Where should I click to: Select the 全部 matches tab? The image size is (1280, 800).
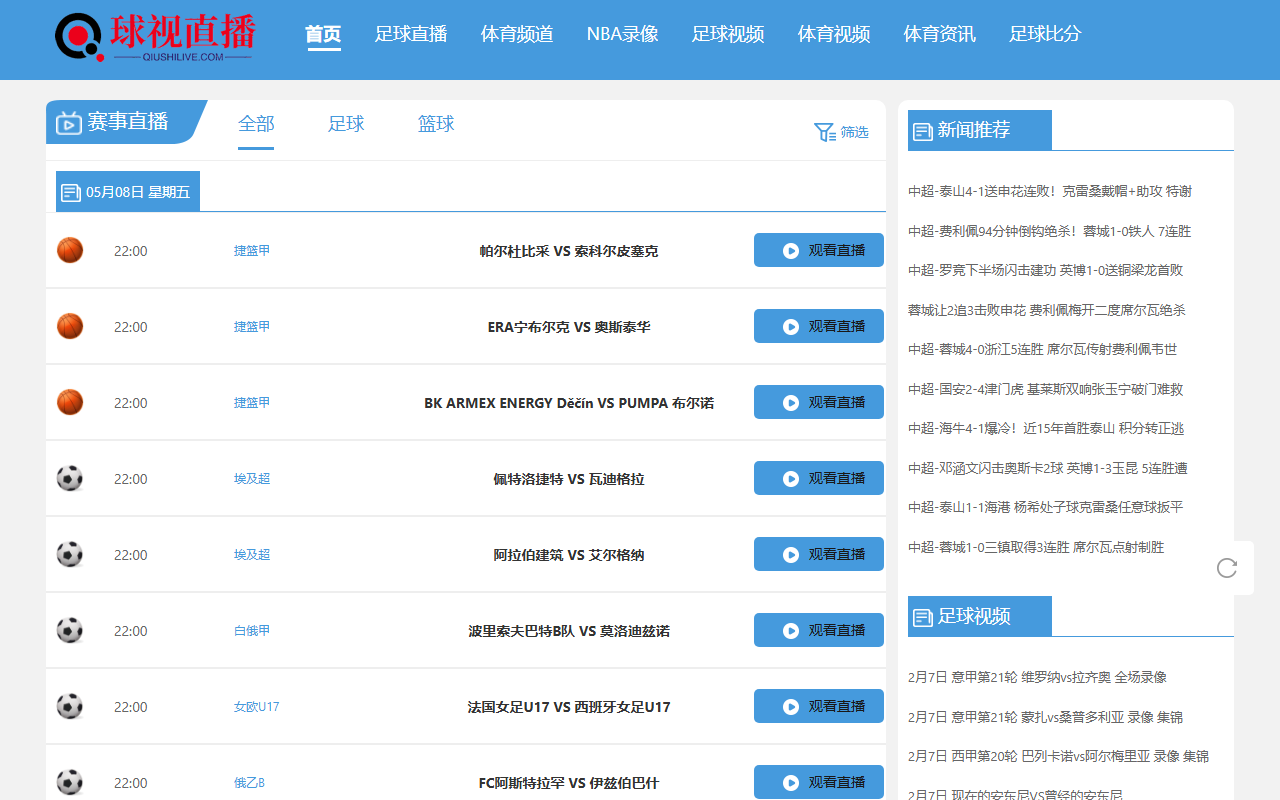pos(256,124)
